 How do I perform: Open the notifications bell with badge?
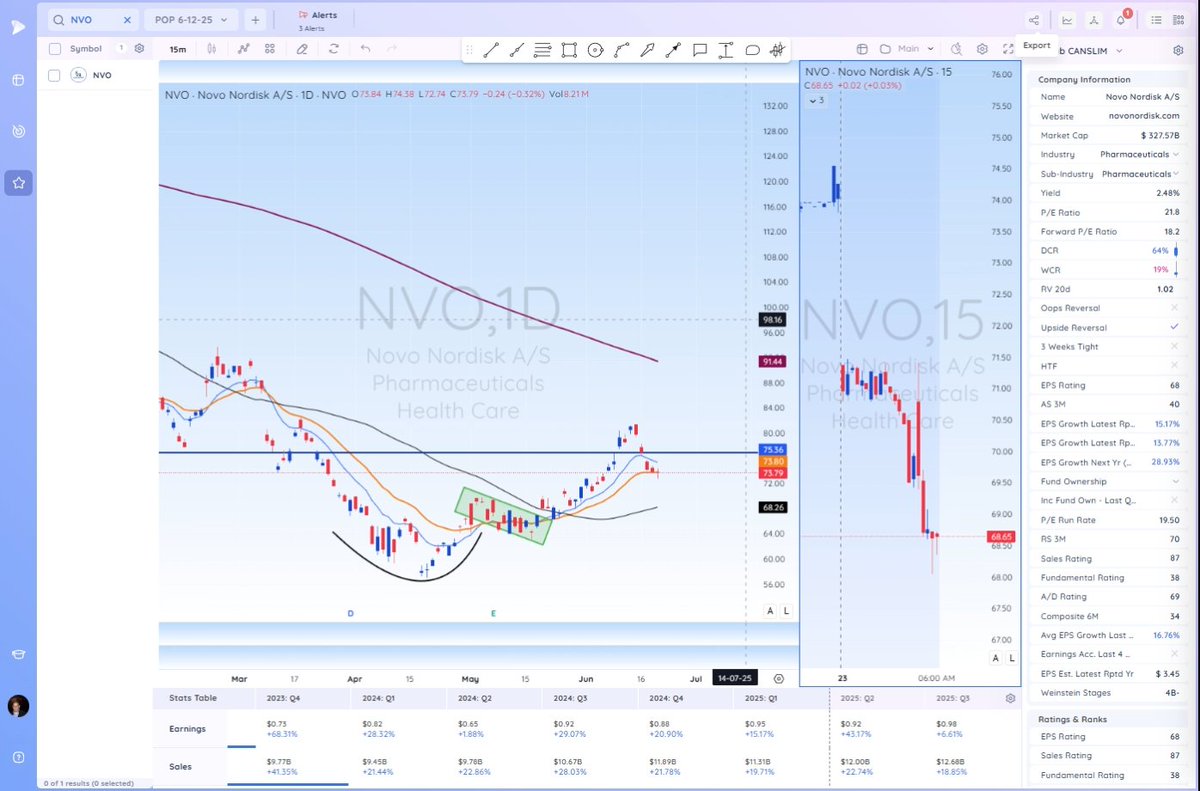(1121, 19)
